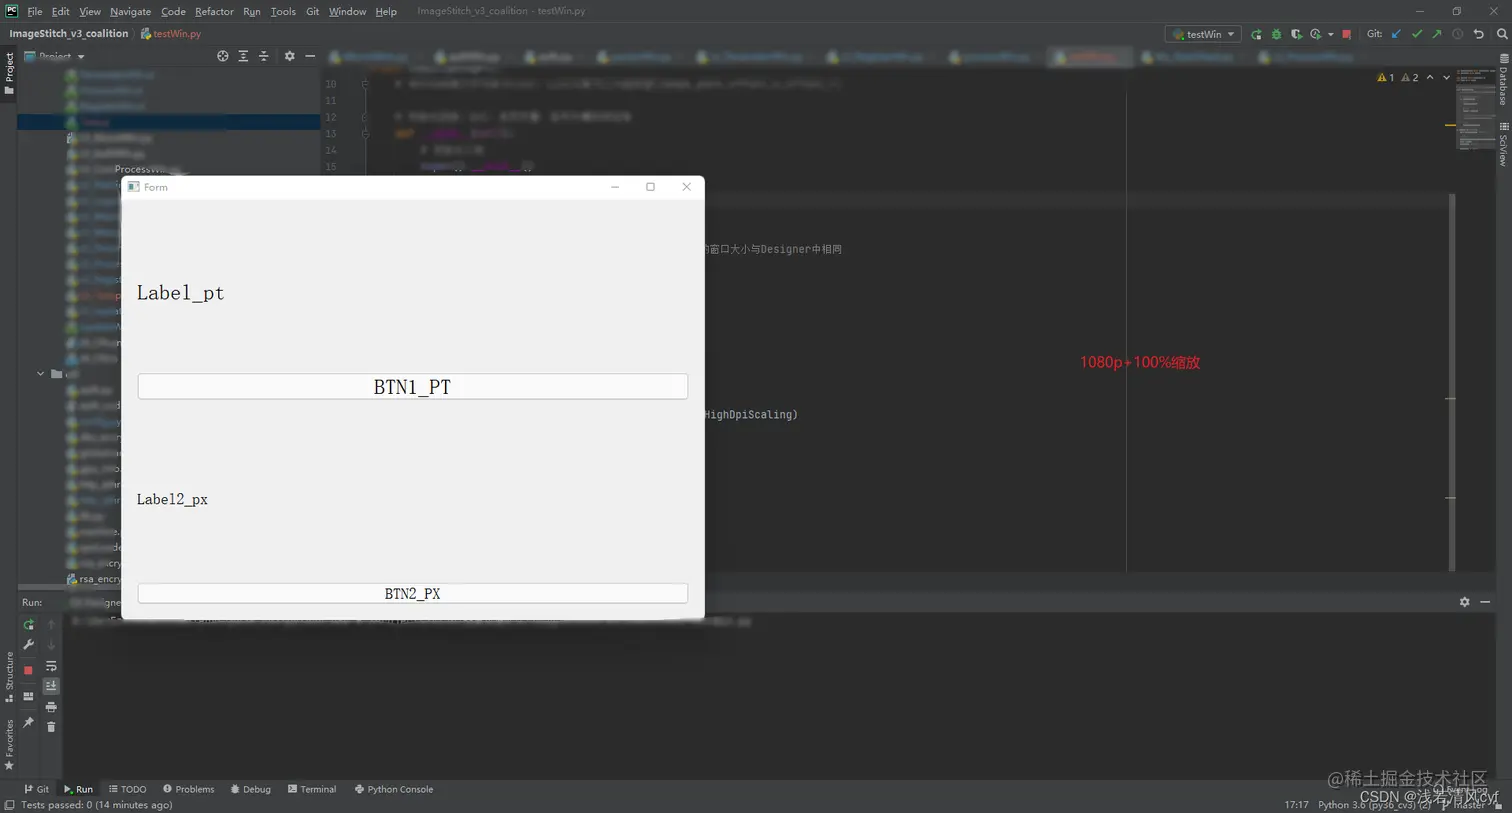
Task: Commit changes with the green Git checkmark
Action: [x=1416, y=34]
